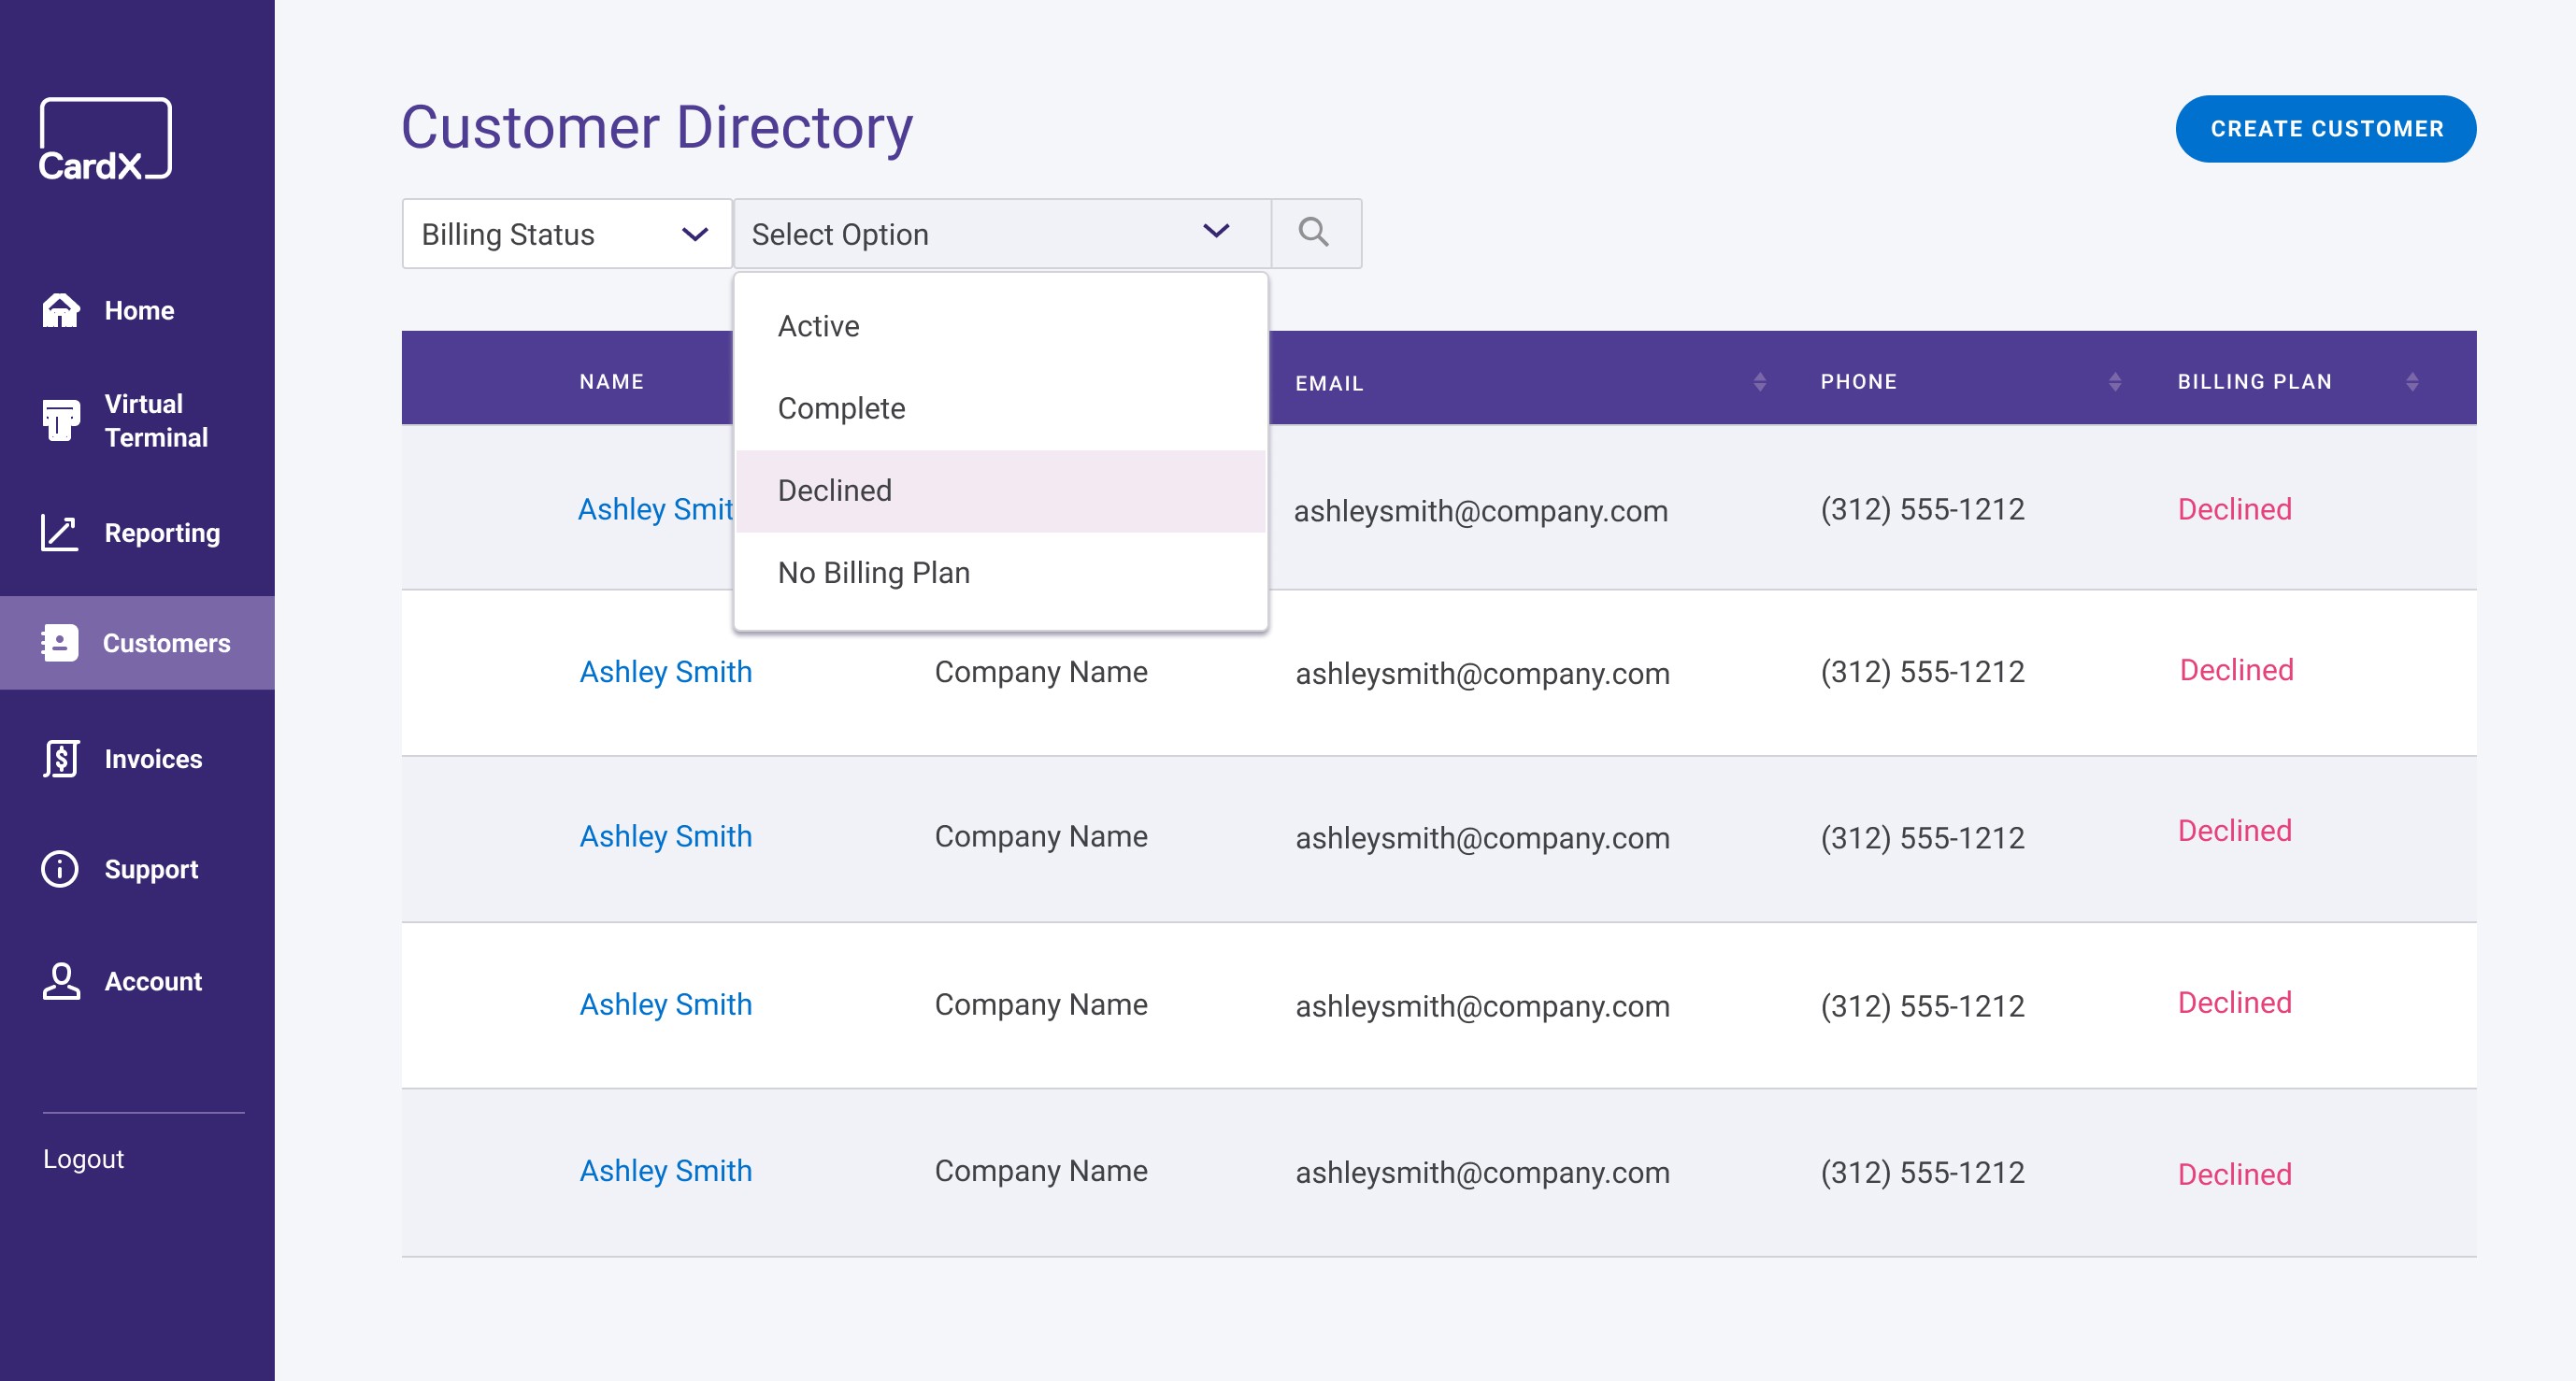Click the Invoices dollar icon

coord(61,759)
